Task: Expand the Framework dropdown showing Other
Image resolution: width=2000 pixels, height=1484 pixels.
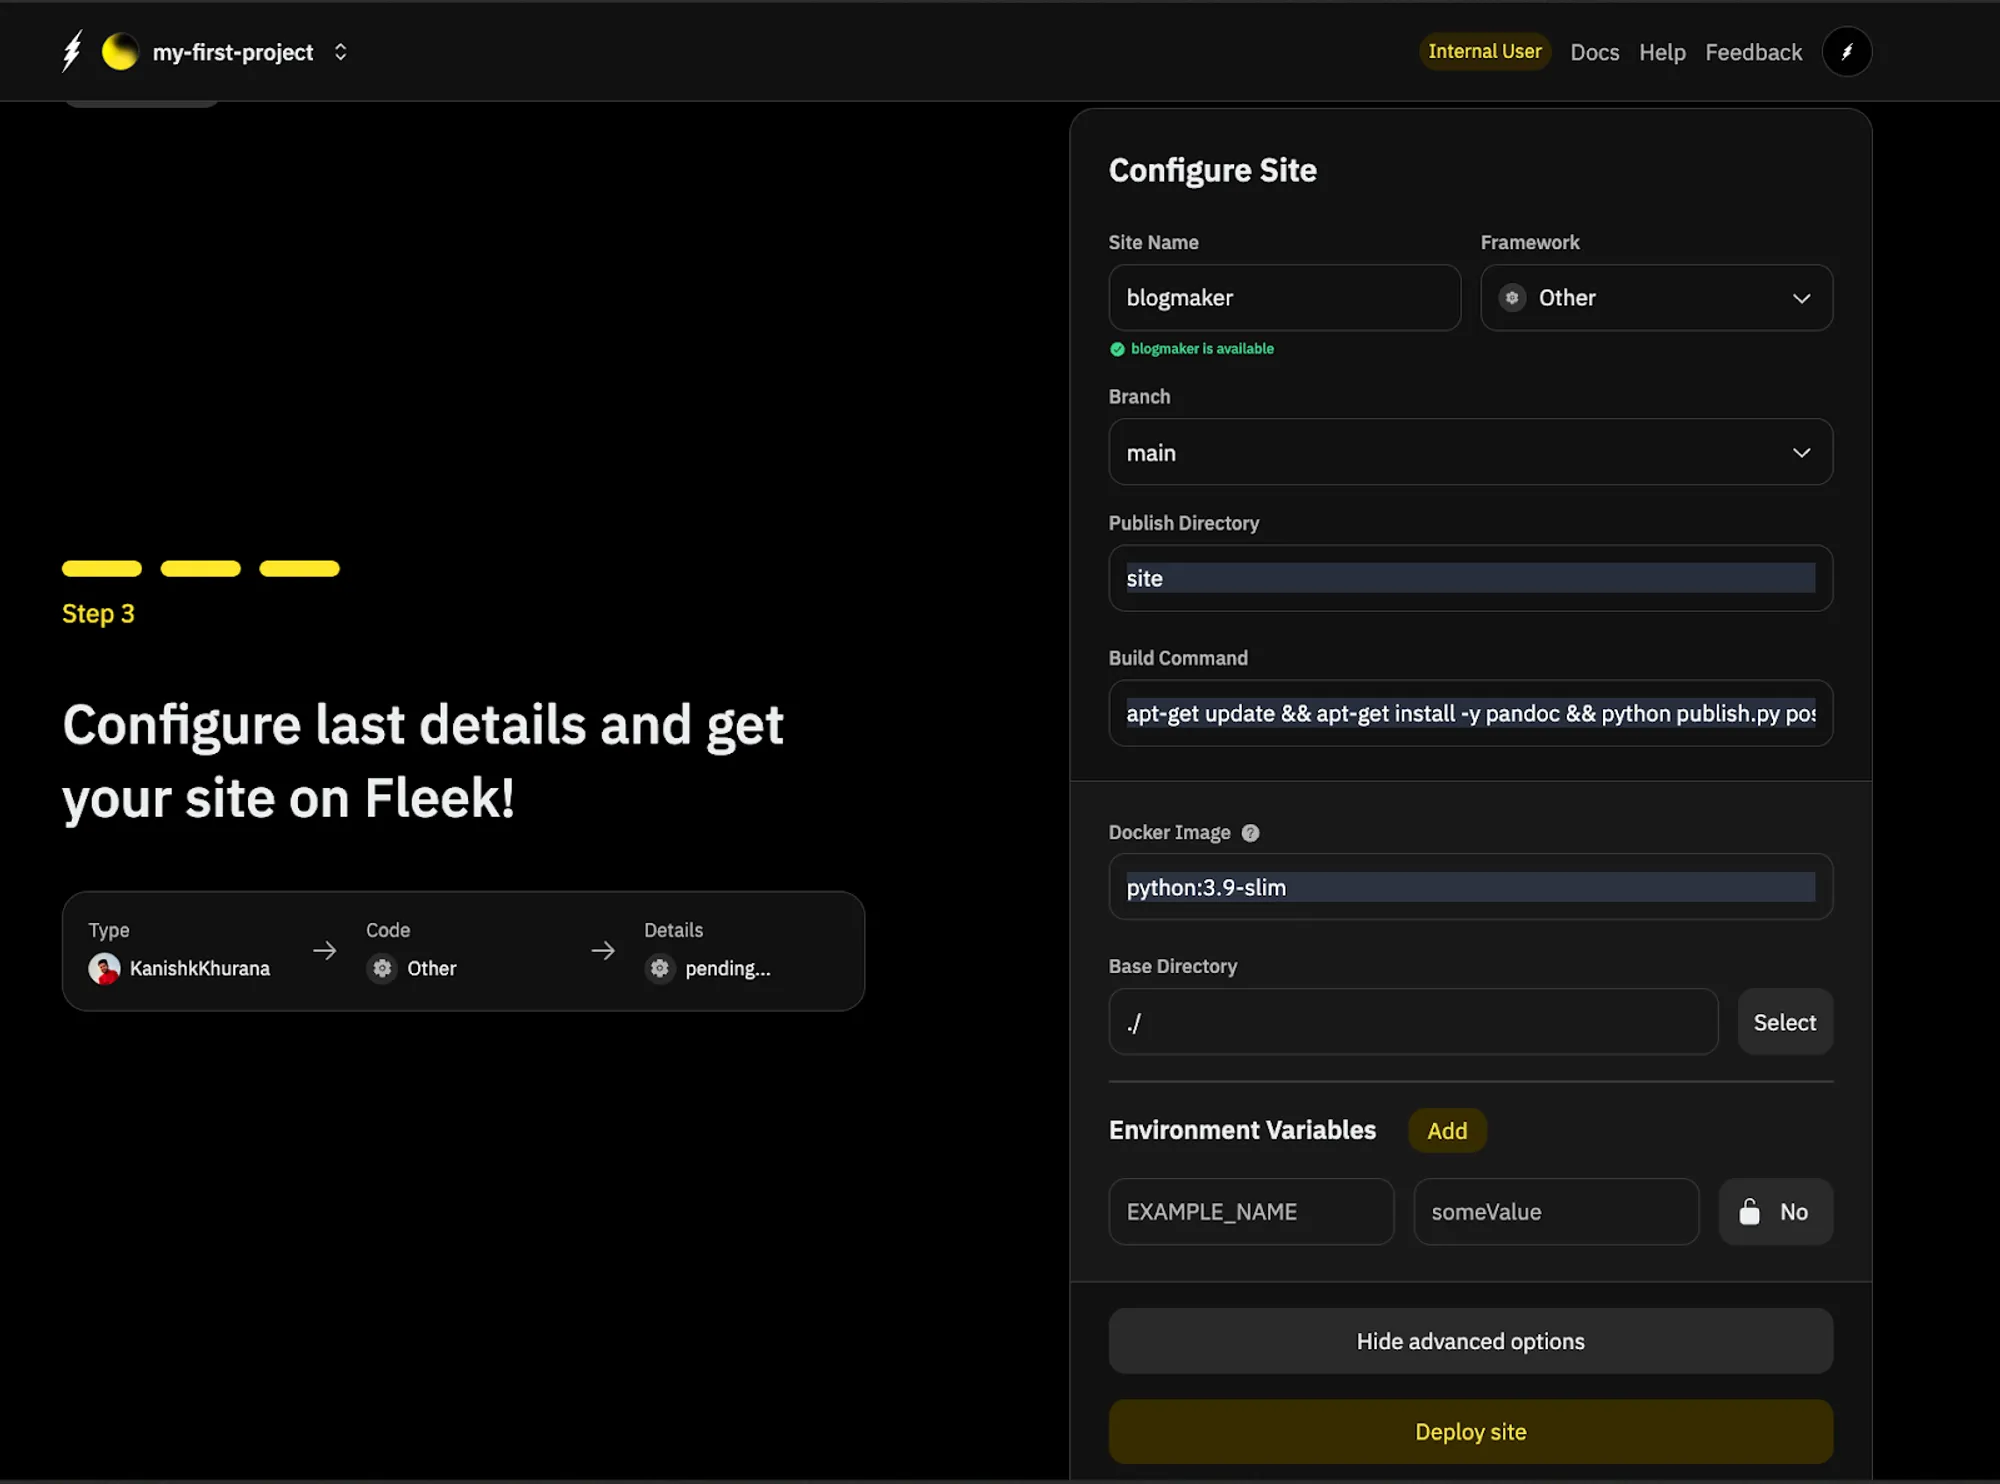Action: point(1656,298)
